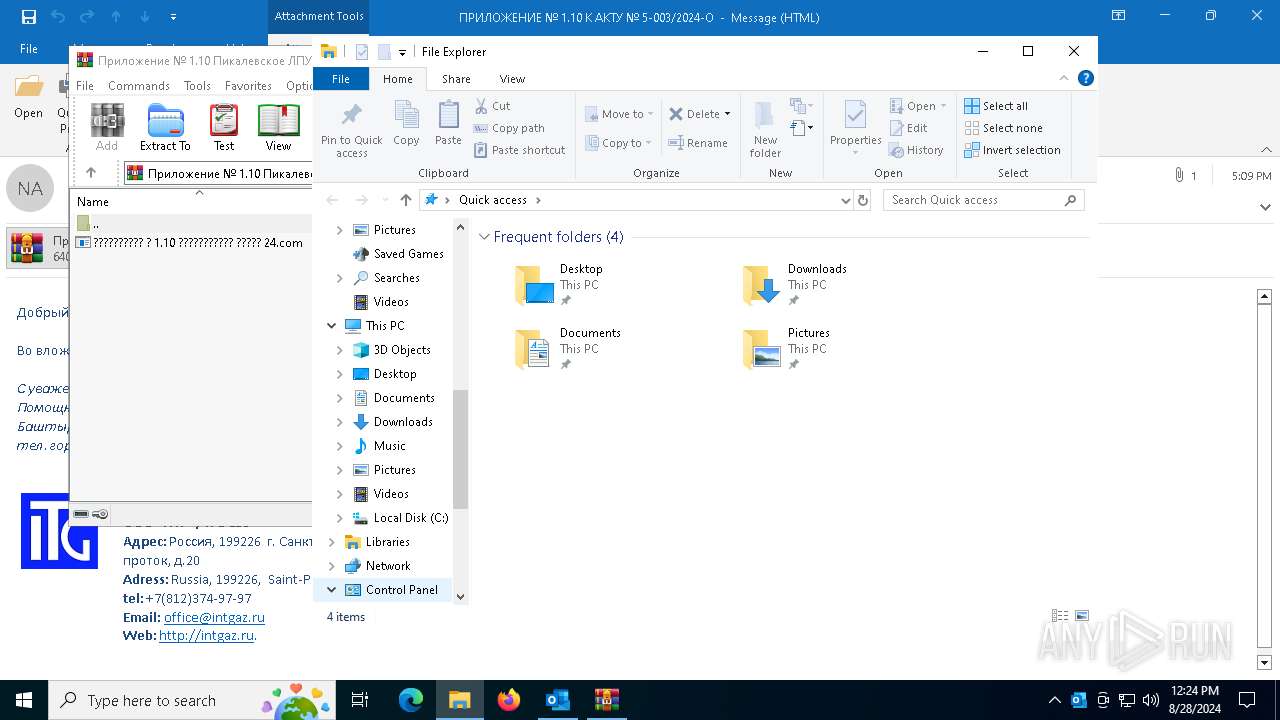Create a New folder from ribbon

[x=765, y=129]
